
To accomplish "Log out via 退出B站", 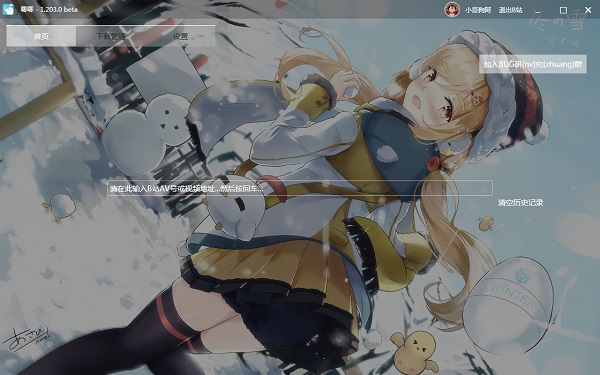I will [x=510, y=10].
